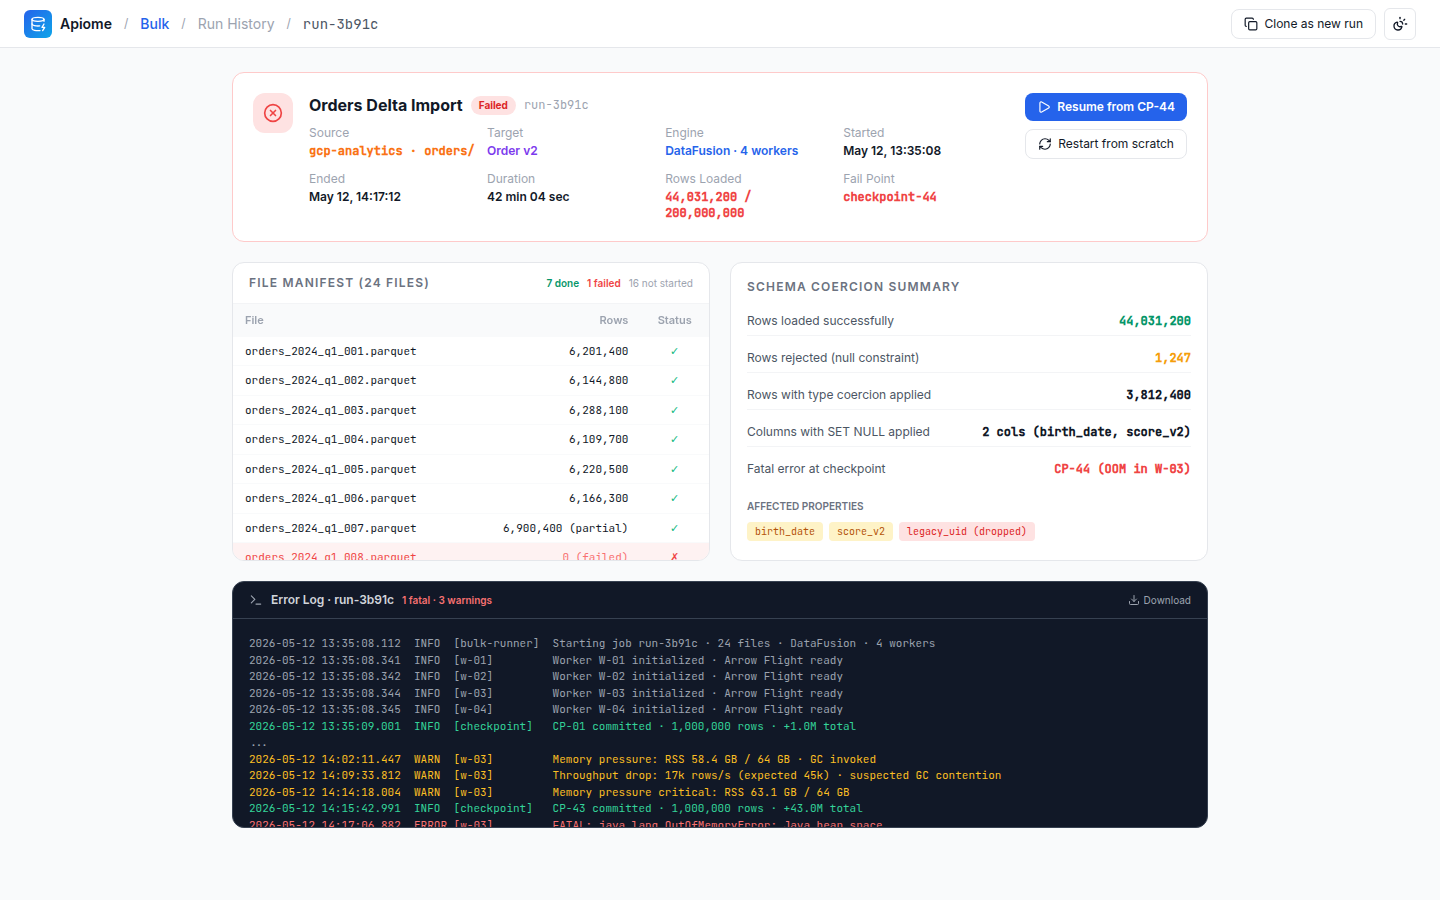Click the green checkmark for orders_2024_q1_001.parquet
This screenshot has width=1440, height=900.
tap(674, 351)
